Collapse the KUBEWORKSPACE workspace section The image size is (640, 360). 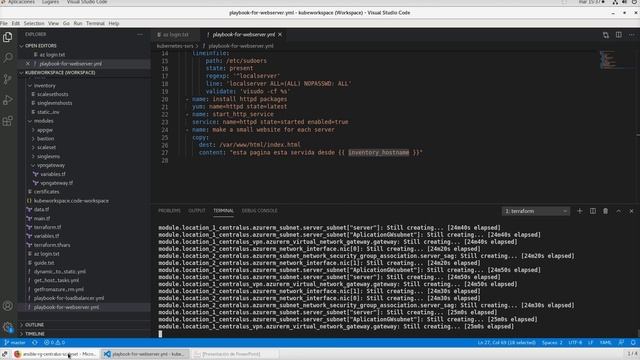[84, 73]
